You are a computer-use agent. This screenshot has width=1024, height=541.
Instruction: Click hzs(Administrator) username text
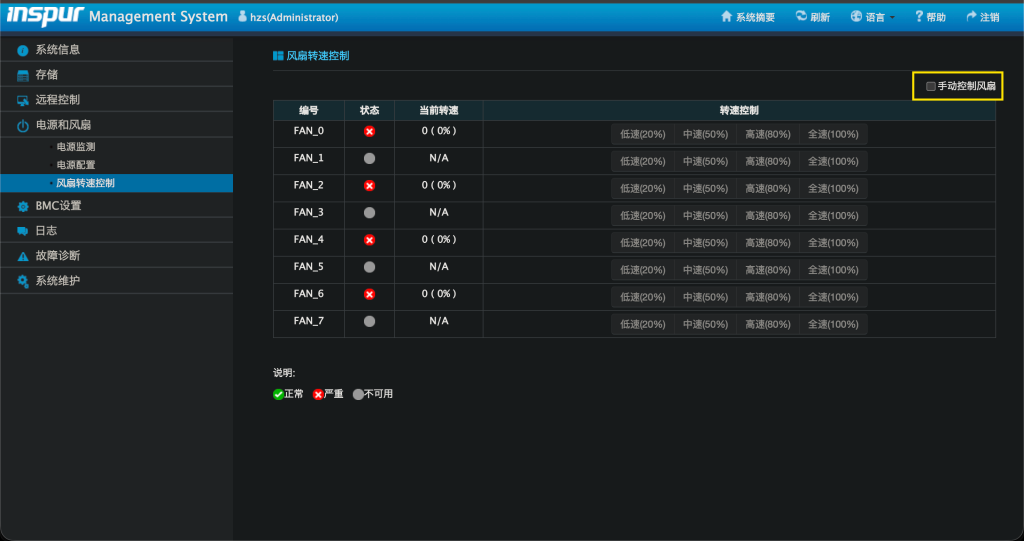pyautogui.click(x=294, y=18)
